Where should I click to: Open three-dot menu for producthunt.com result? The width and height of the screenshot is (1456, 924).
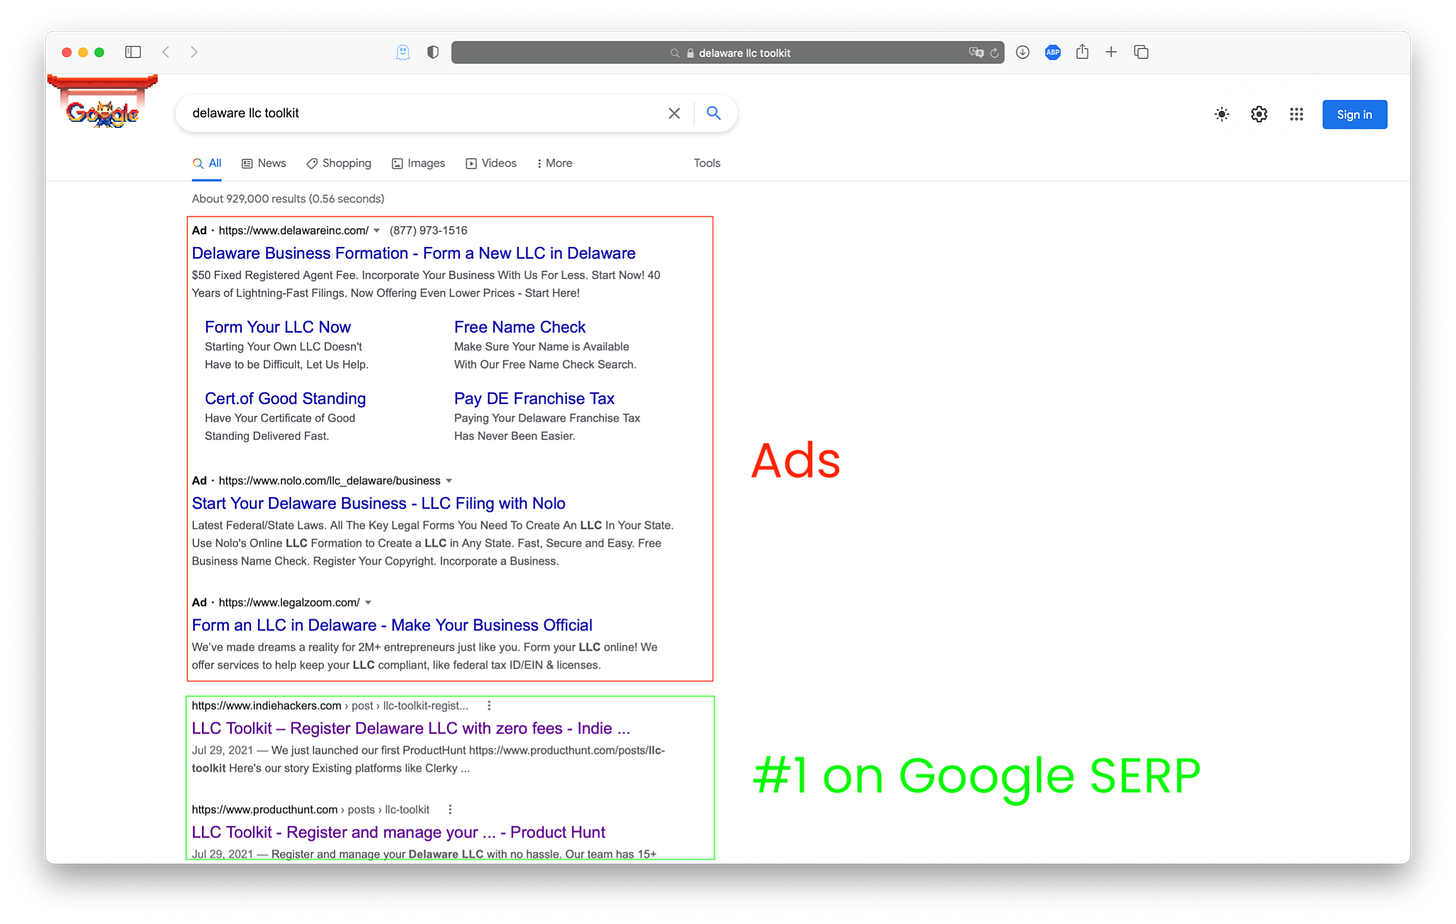450,810
